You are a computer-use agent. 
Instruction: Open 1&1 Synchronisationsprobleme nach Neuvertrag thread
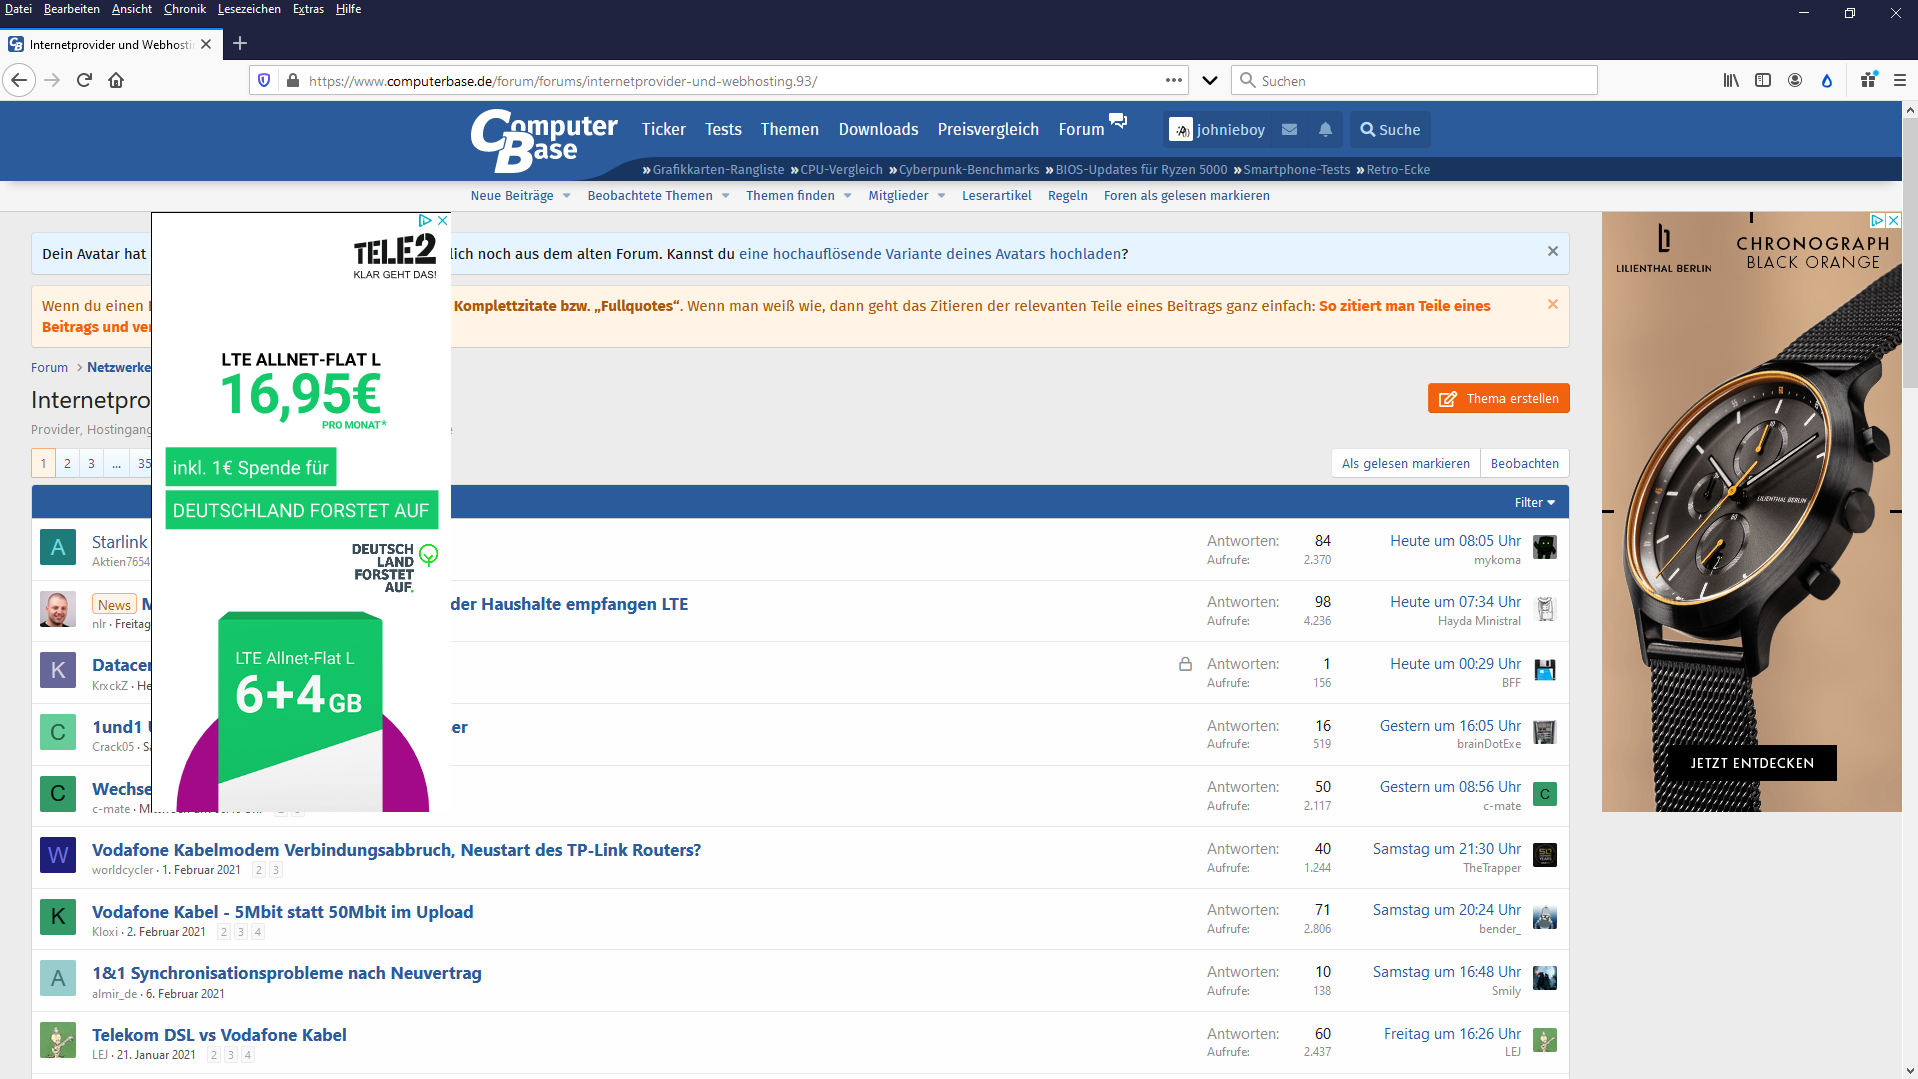[286, 973]
